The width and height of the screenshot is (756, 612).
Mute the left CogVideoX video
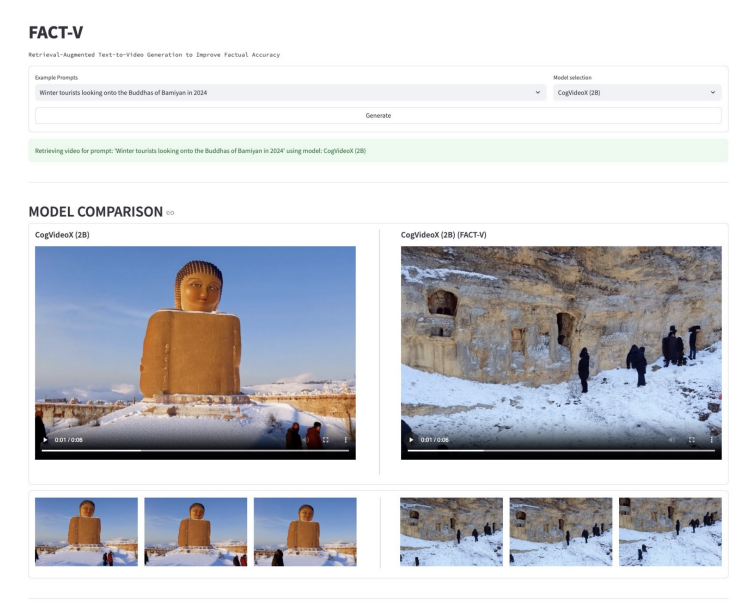[305, 440]
